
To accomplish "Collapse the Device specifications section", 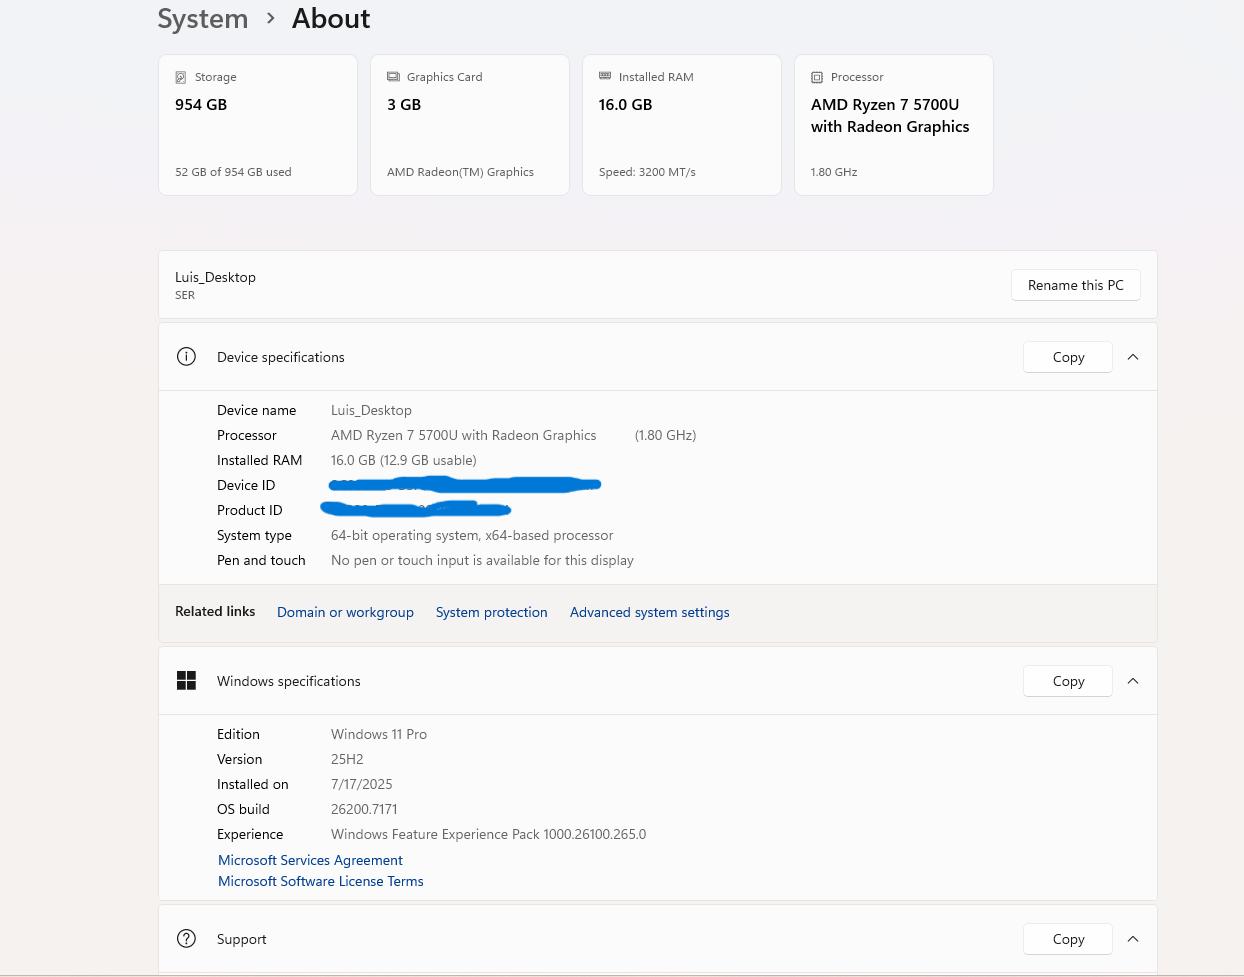I will point(1133,357).
